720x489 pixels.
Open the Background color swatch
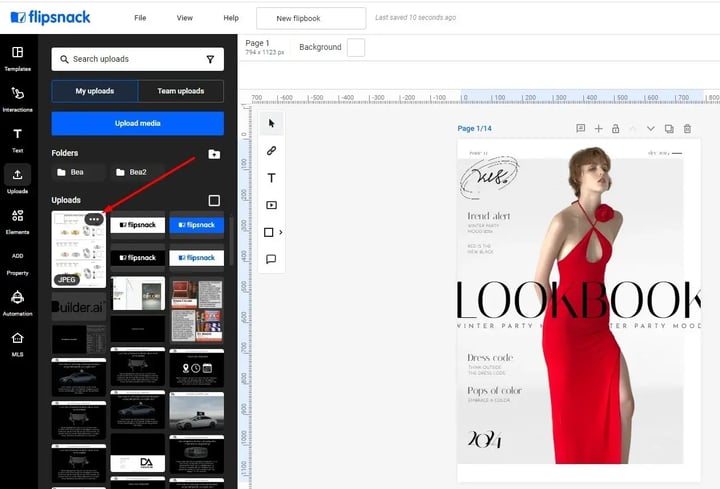point(356,47)
